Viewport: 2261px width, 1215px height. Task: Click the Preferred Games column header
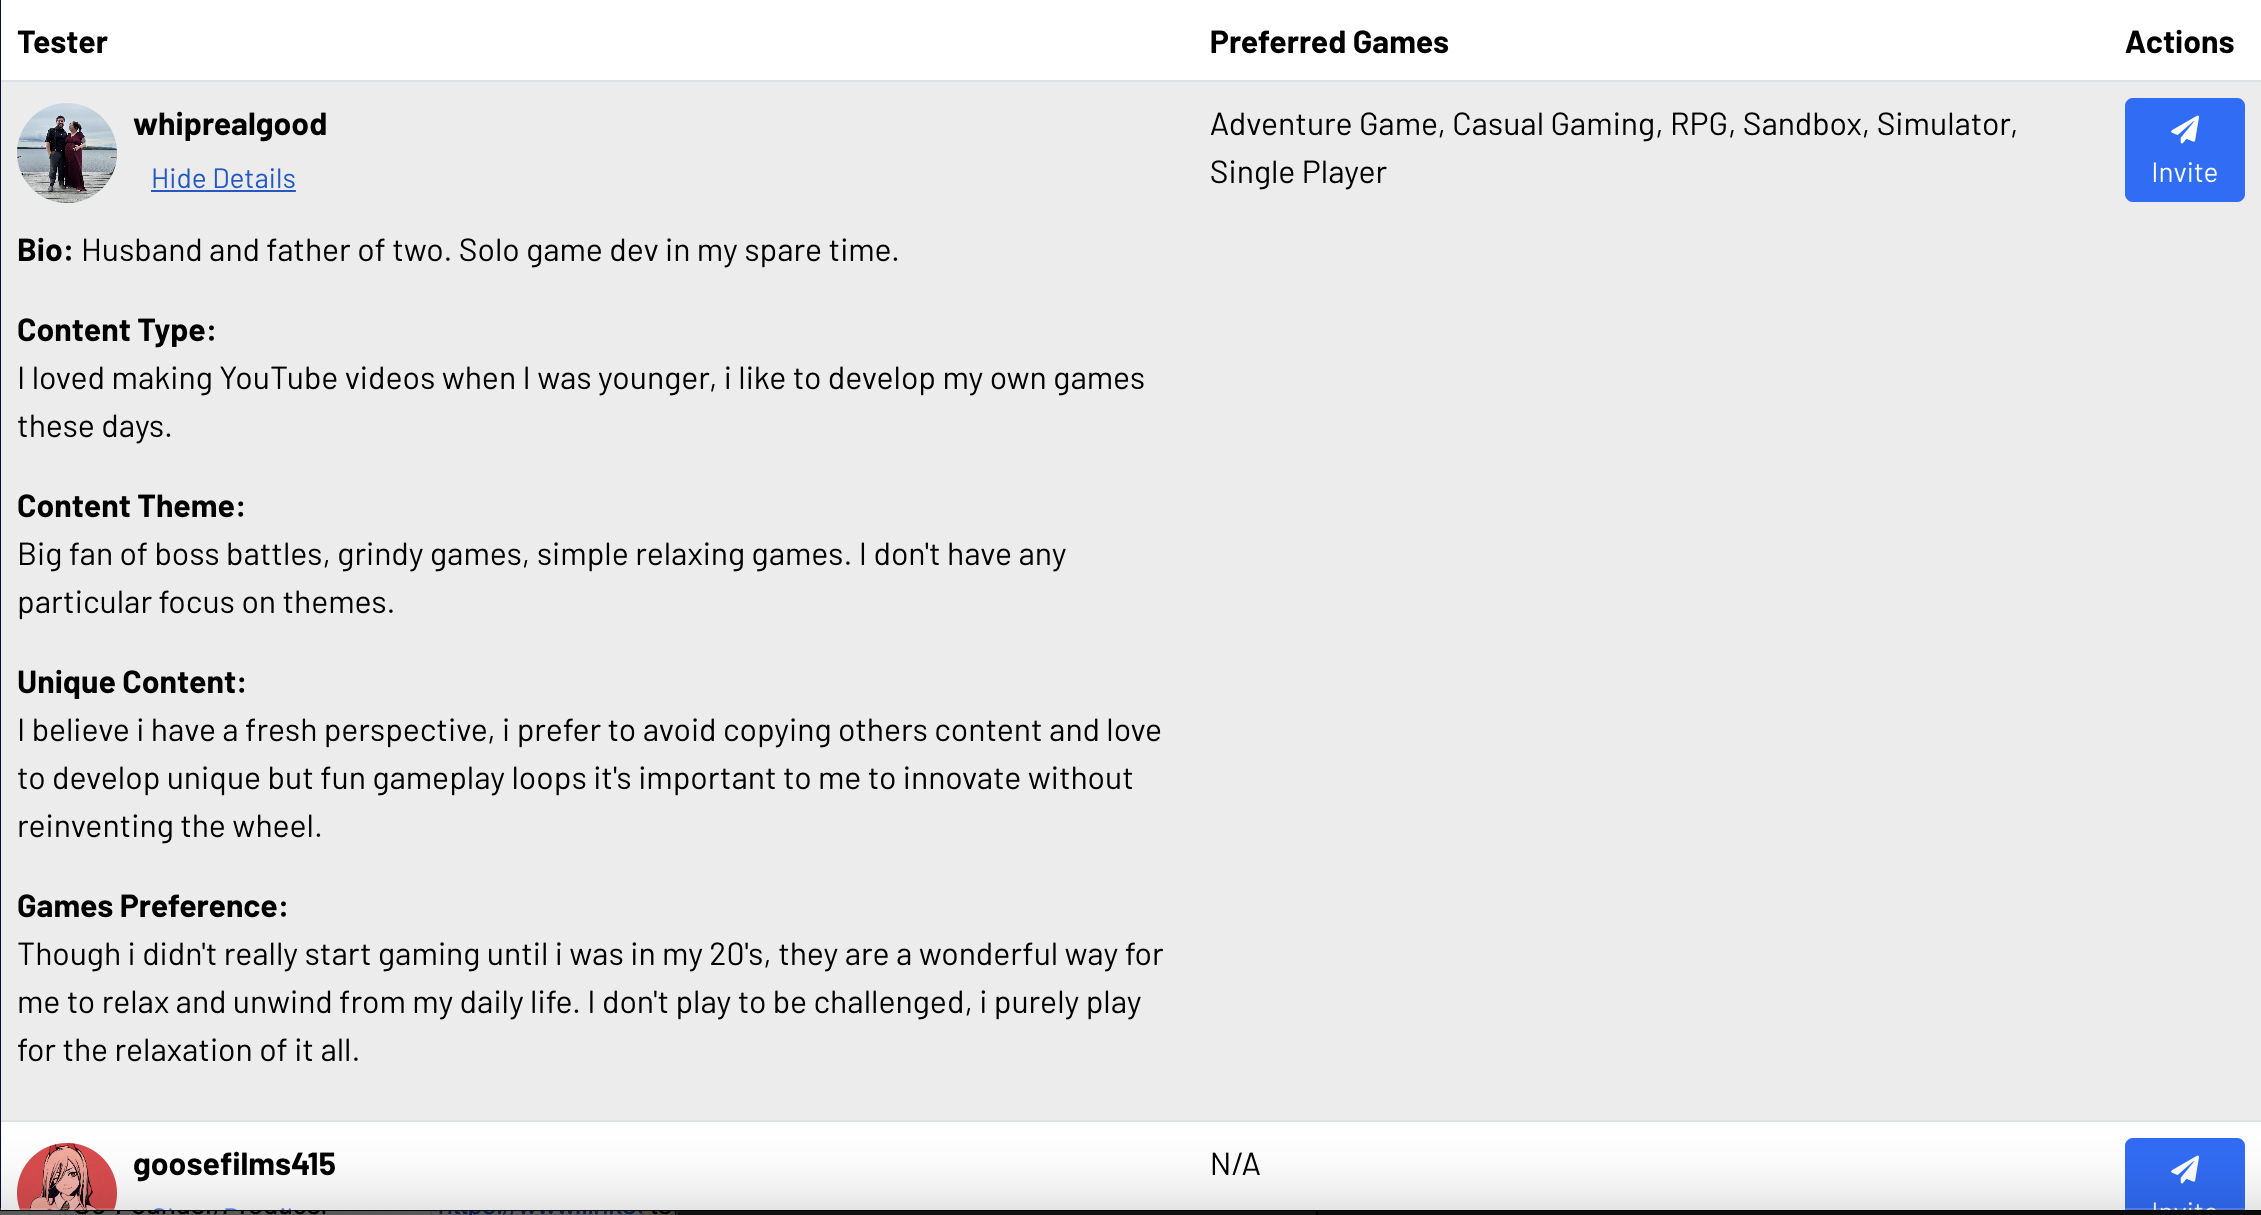[x=1328, y=43]
